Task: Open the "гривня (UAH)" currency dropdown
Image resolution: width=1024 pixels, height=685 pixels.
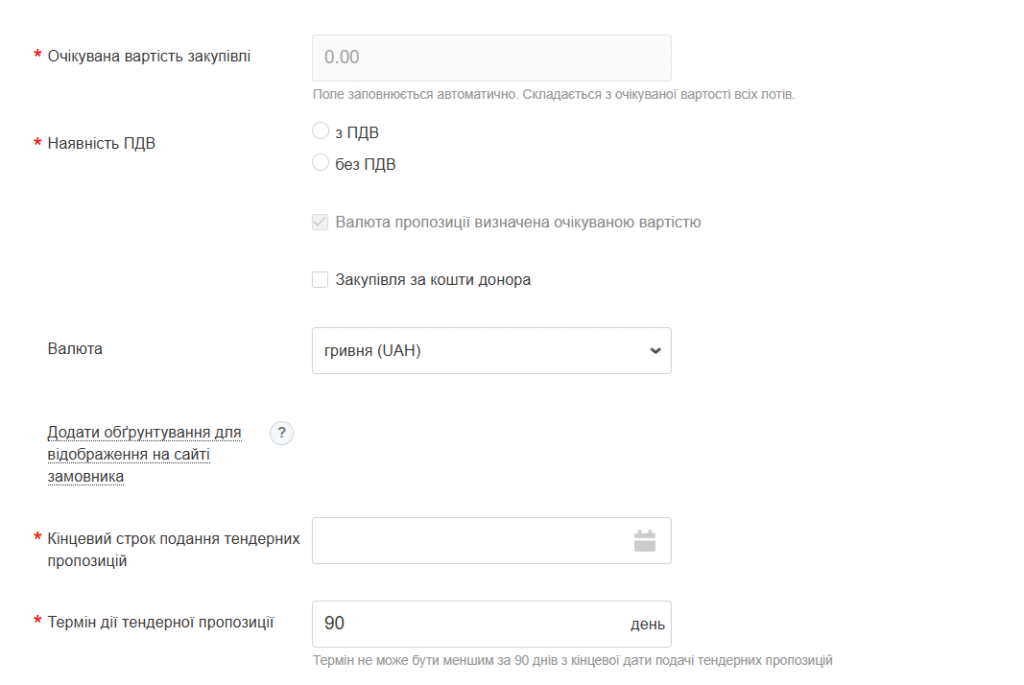Action: click(490, 351)
